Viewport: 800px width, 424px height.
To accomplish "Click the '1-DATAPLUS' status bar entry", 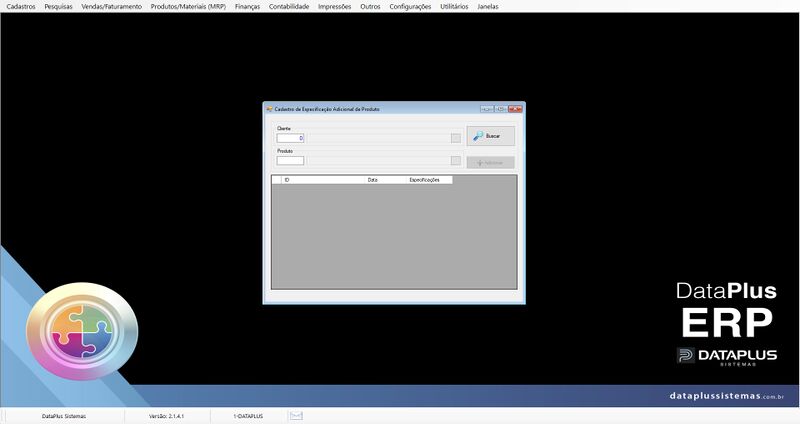I will [x=248, y=416].
